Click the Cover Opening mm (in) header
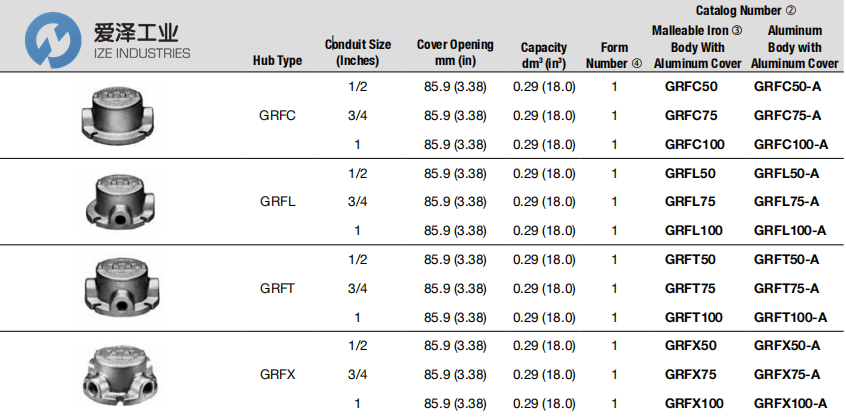The image size is (846, 417). pos(455,53)
